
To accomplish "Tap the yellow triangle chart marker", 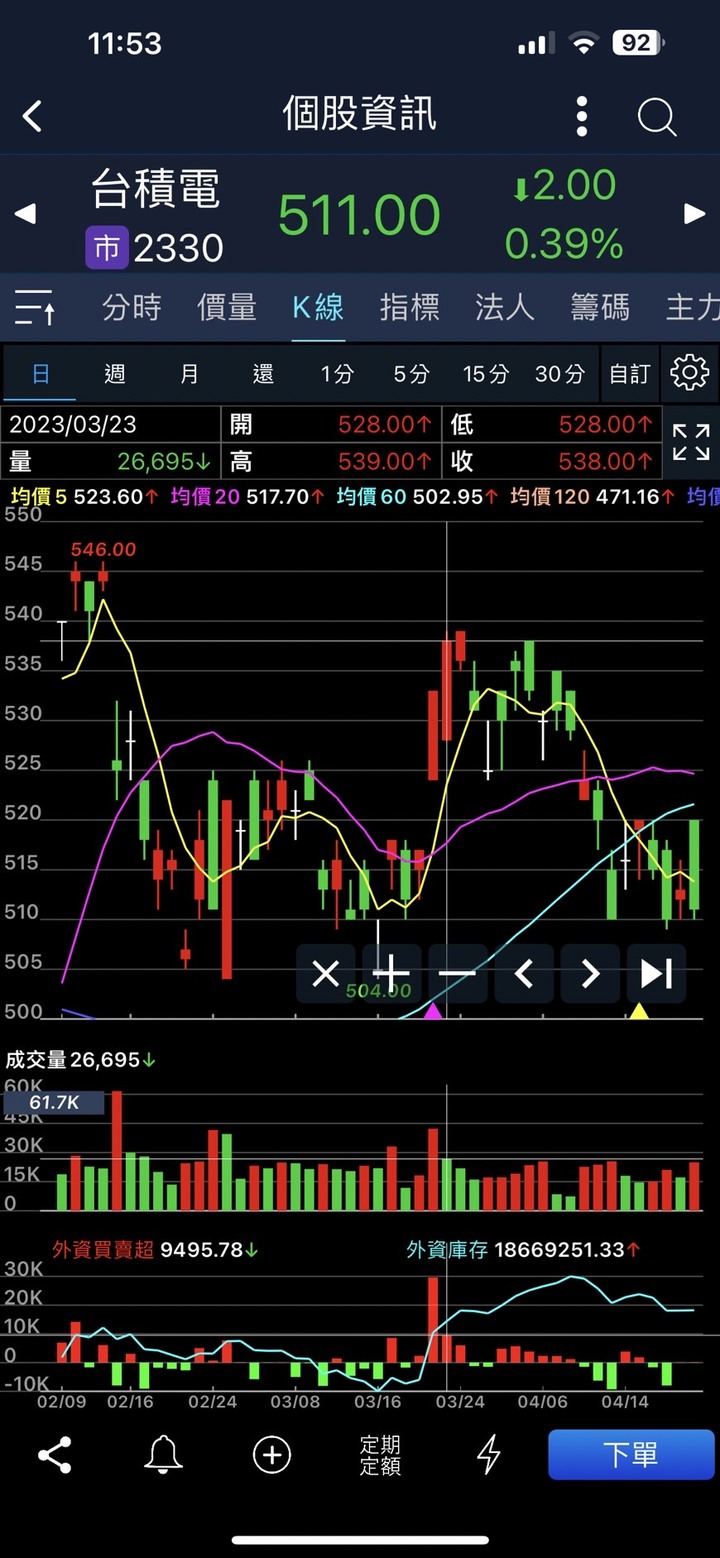I will [638, 1011].
